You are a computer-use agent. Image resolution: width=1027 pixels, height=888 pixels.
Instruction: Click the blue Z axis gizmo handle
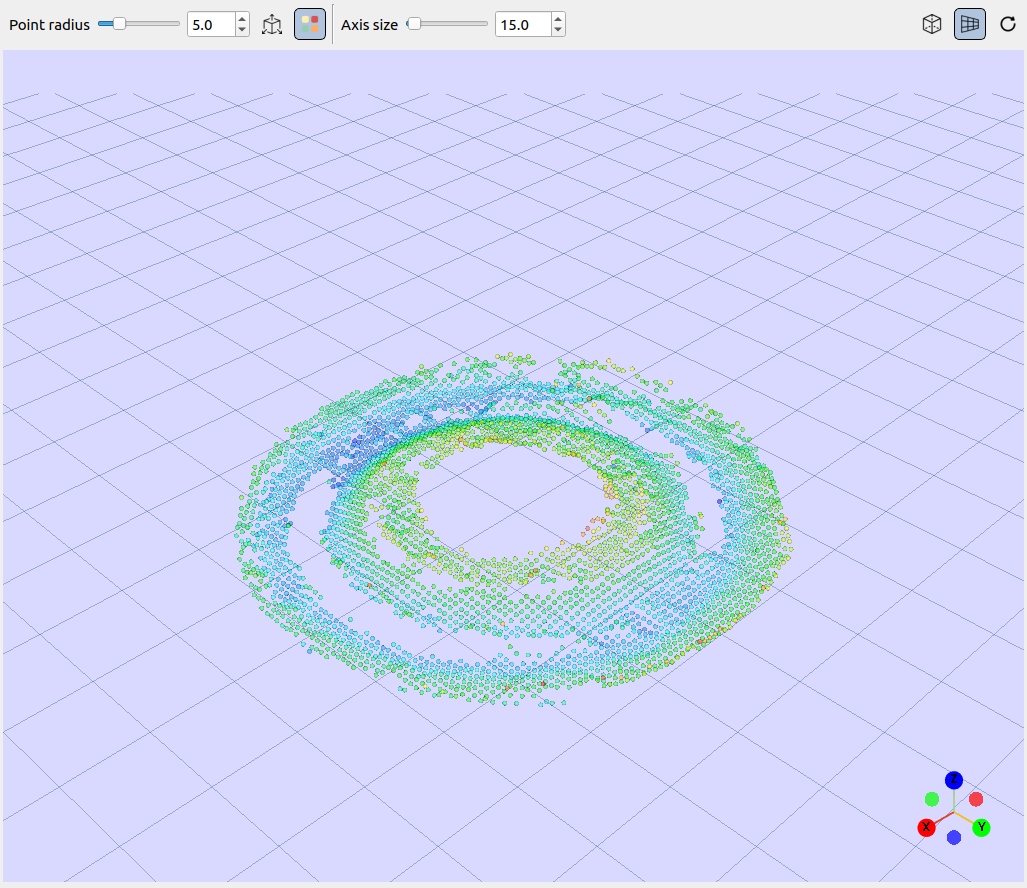pos(954,780)
